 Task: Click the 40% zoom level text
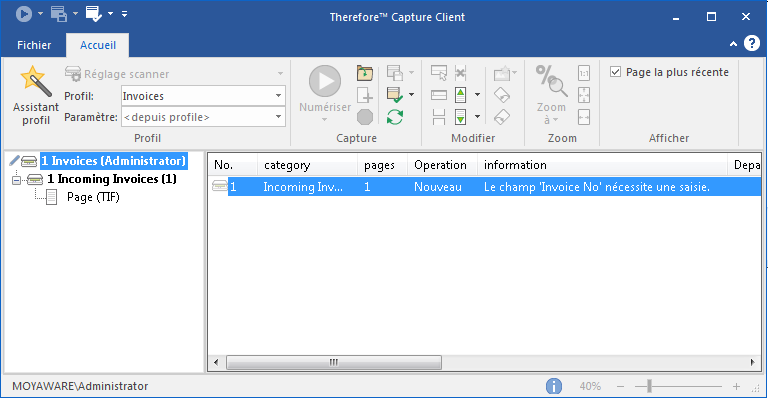590,386
